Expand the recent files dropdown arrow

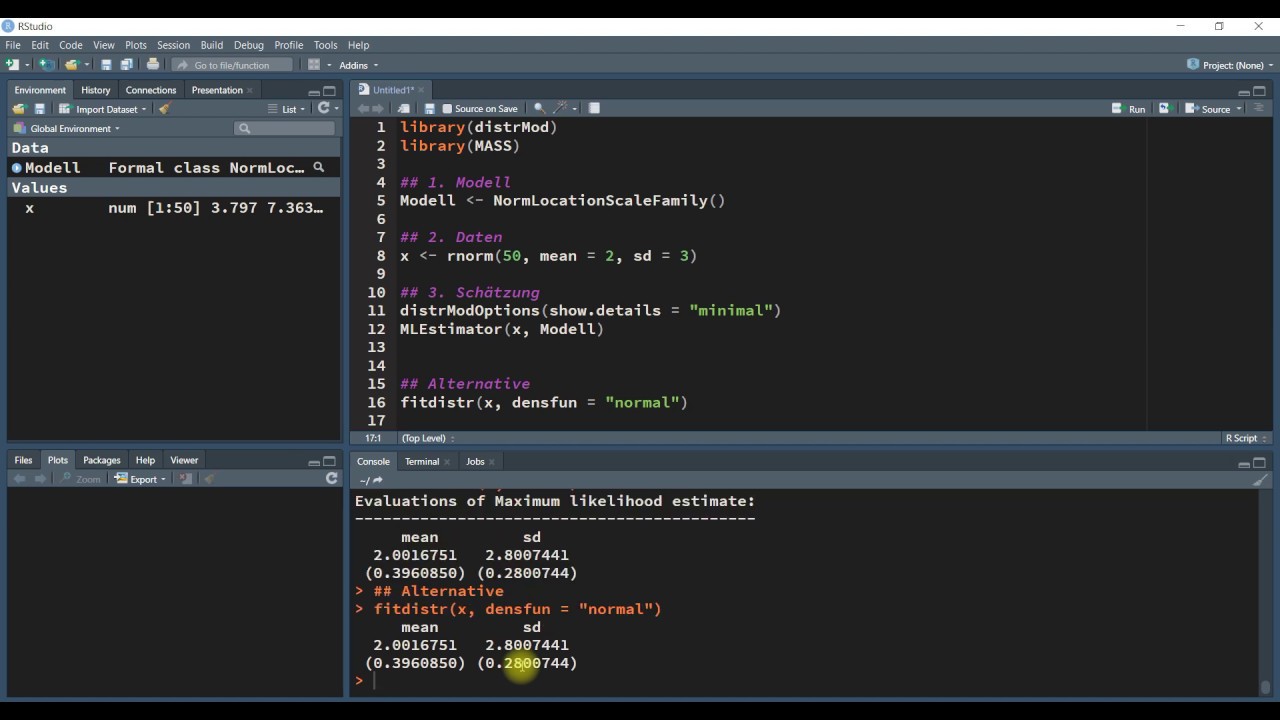click(85, 65)
